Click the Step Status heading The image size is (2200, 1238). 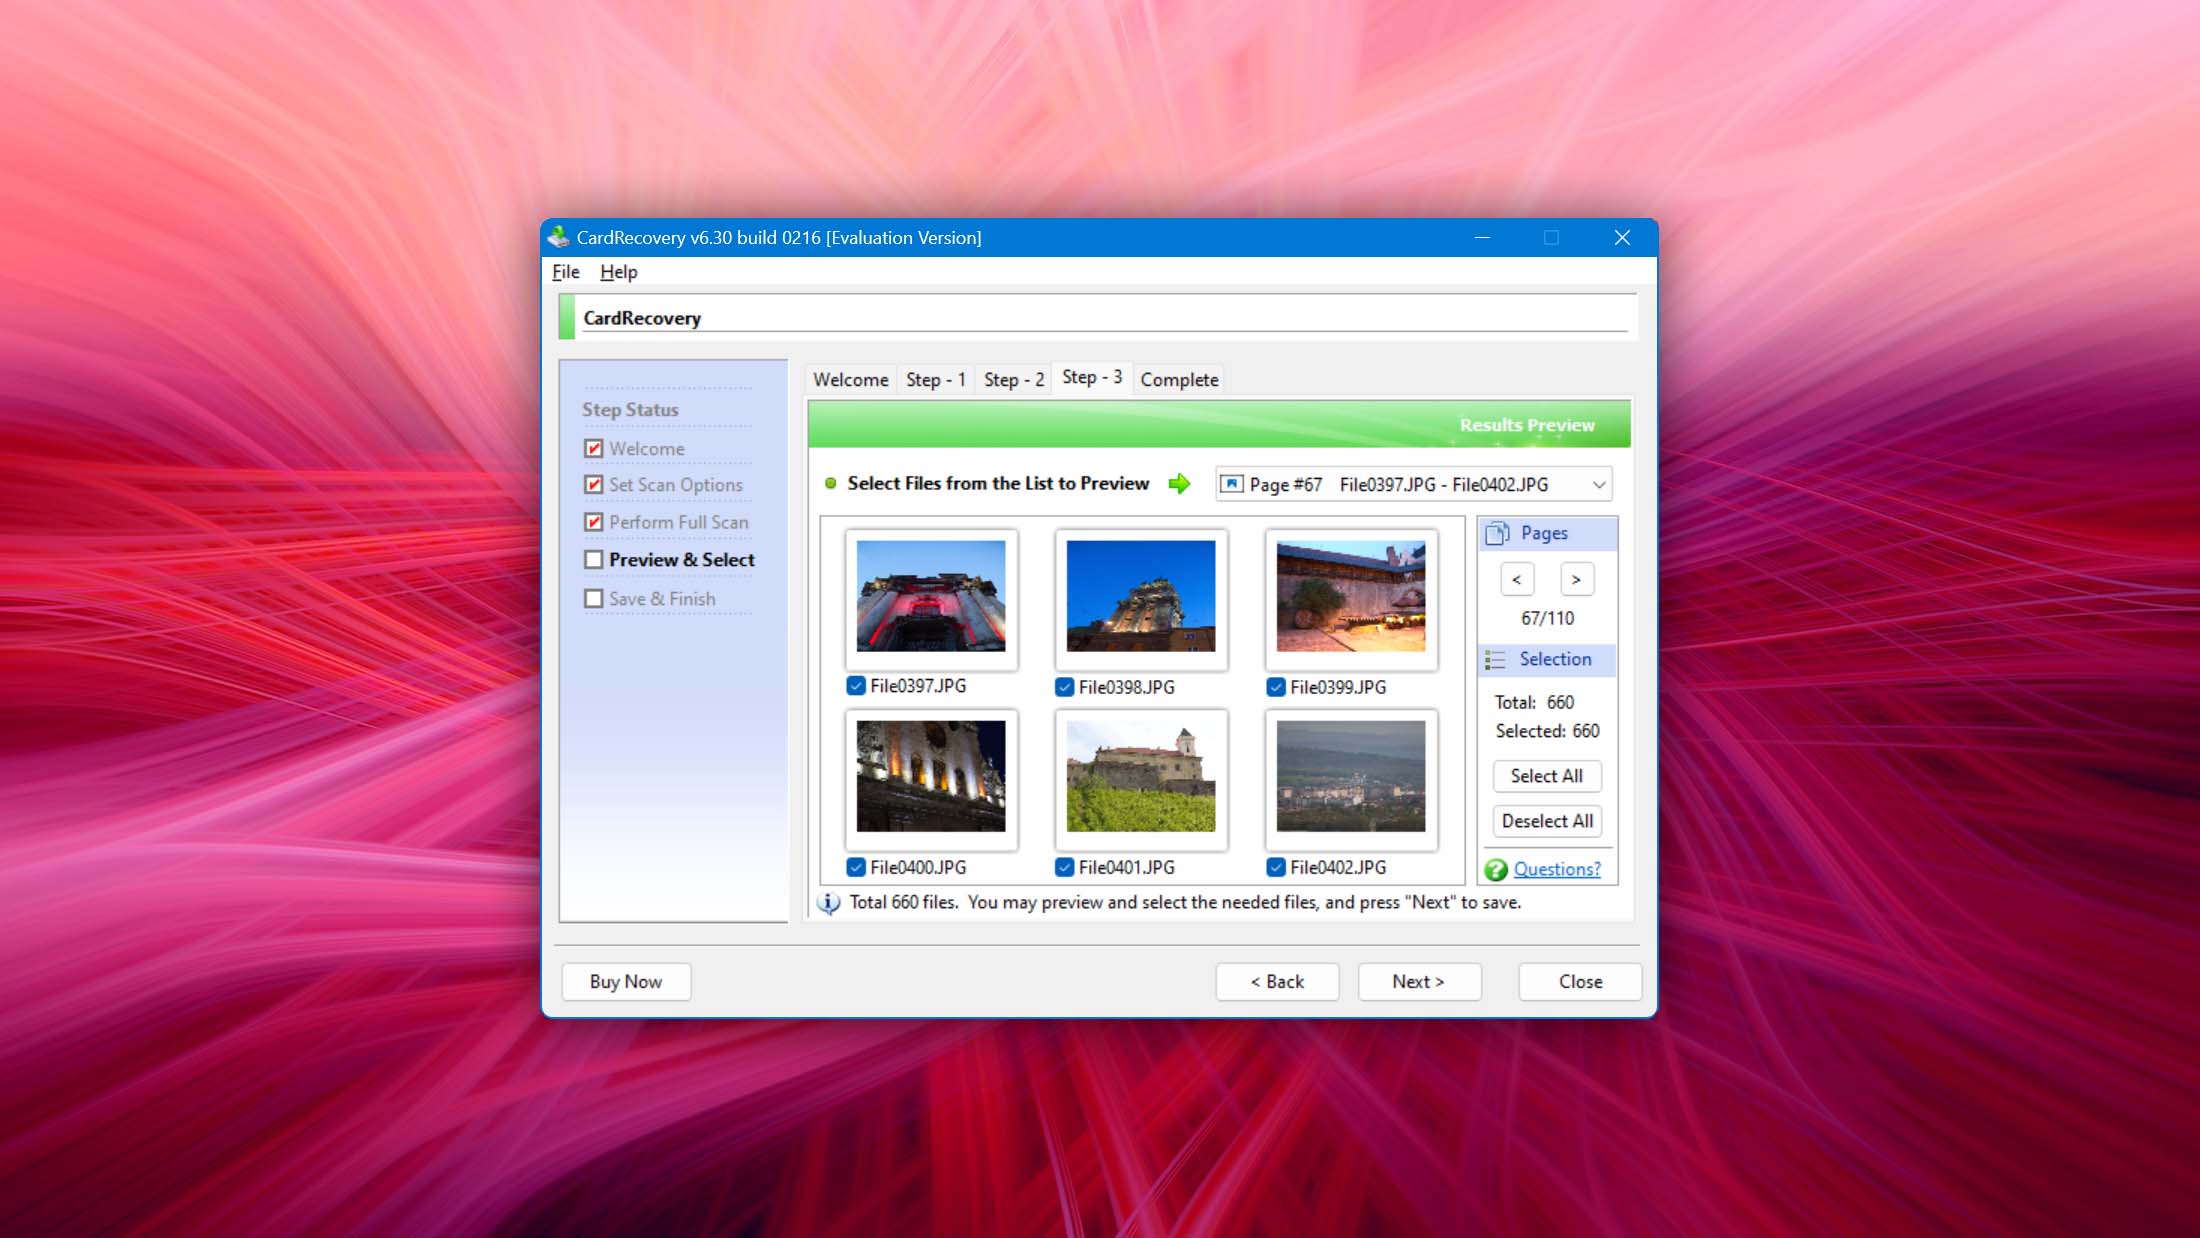coord(630,410)
